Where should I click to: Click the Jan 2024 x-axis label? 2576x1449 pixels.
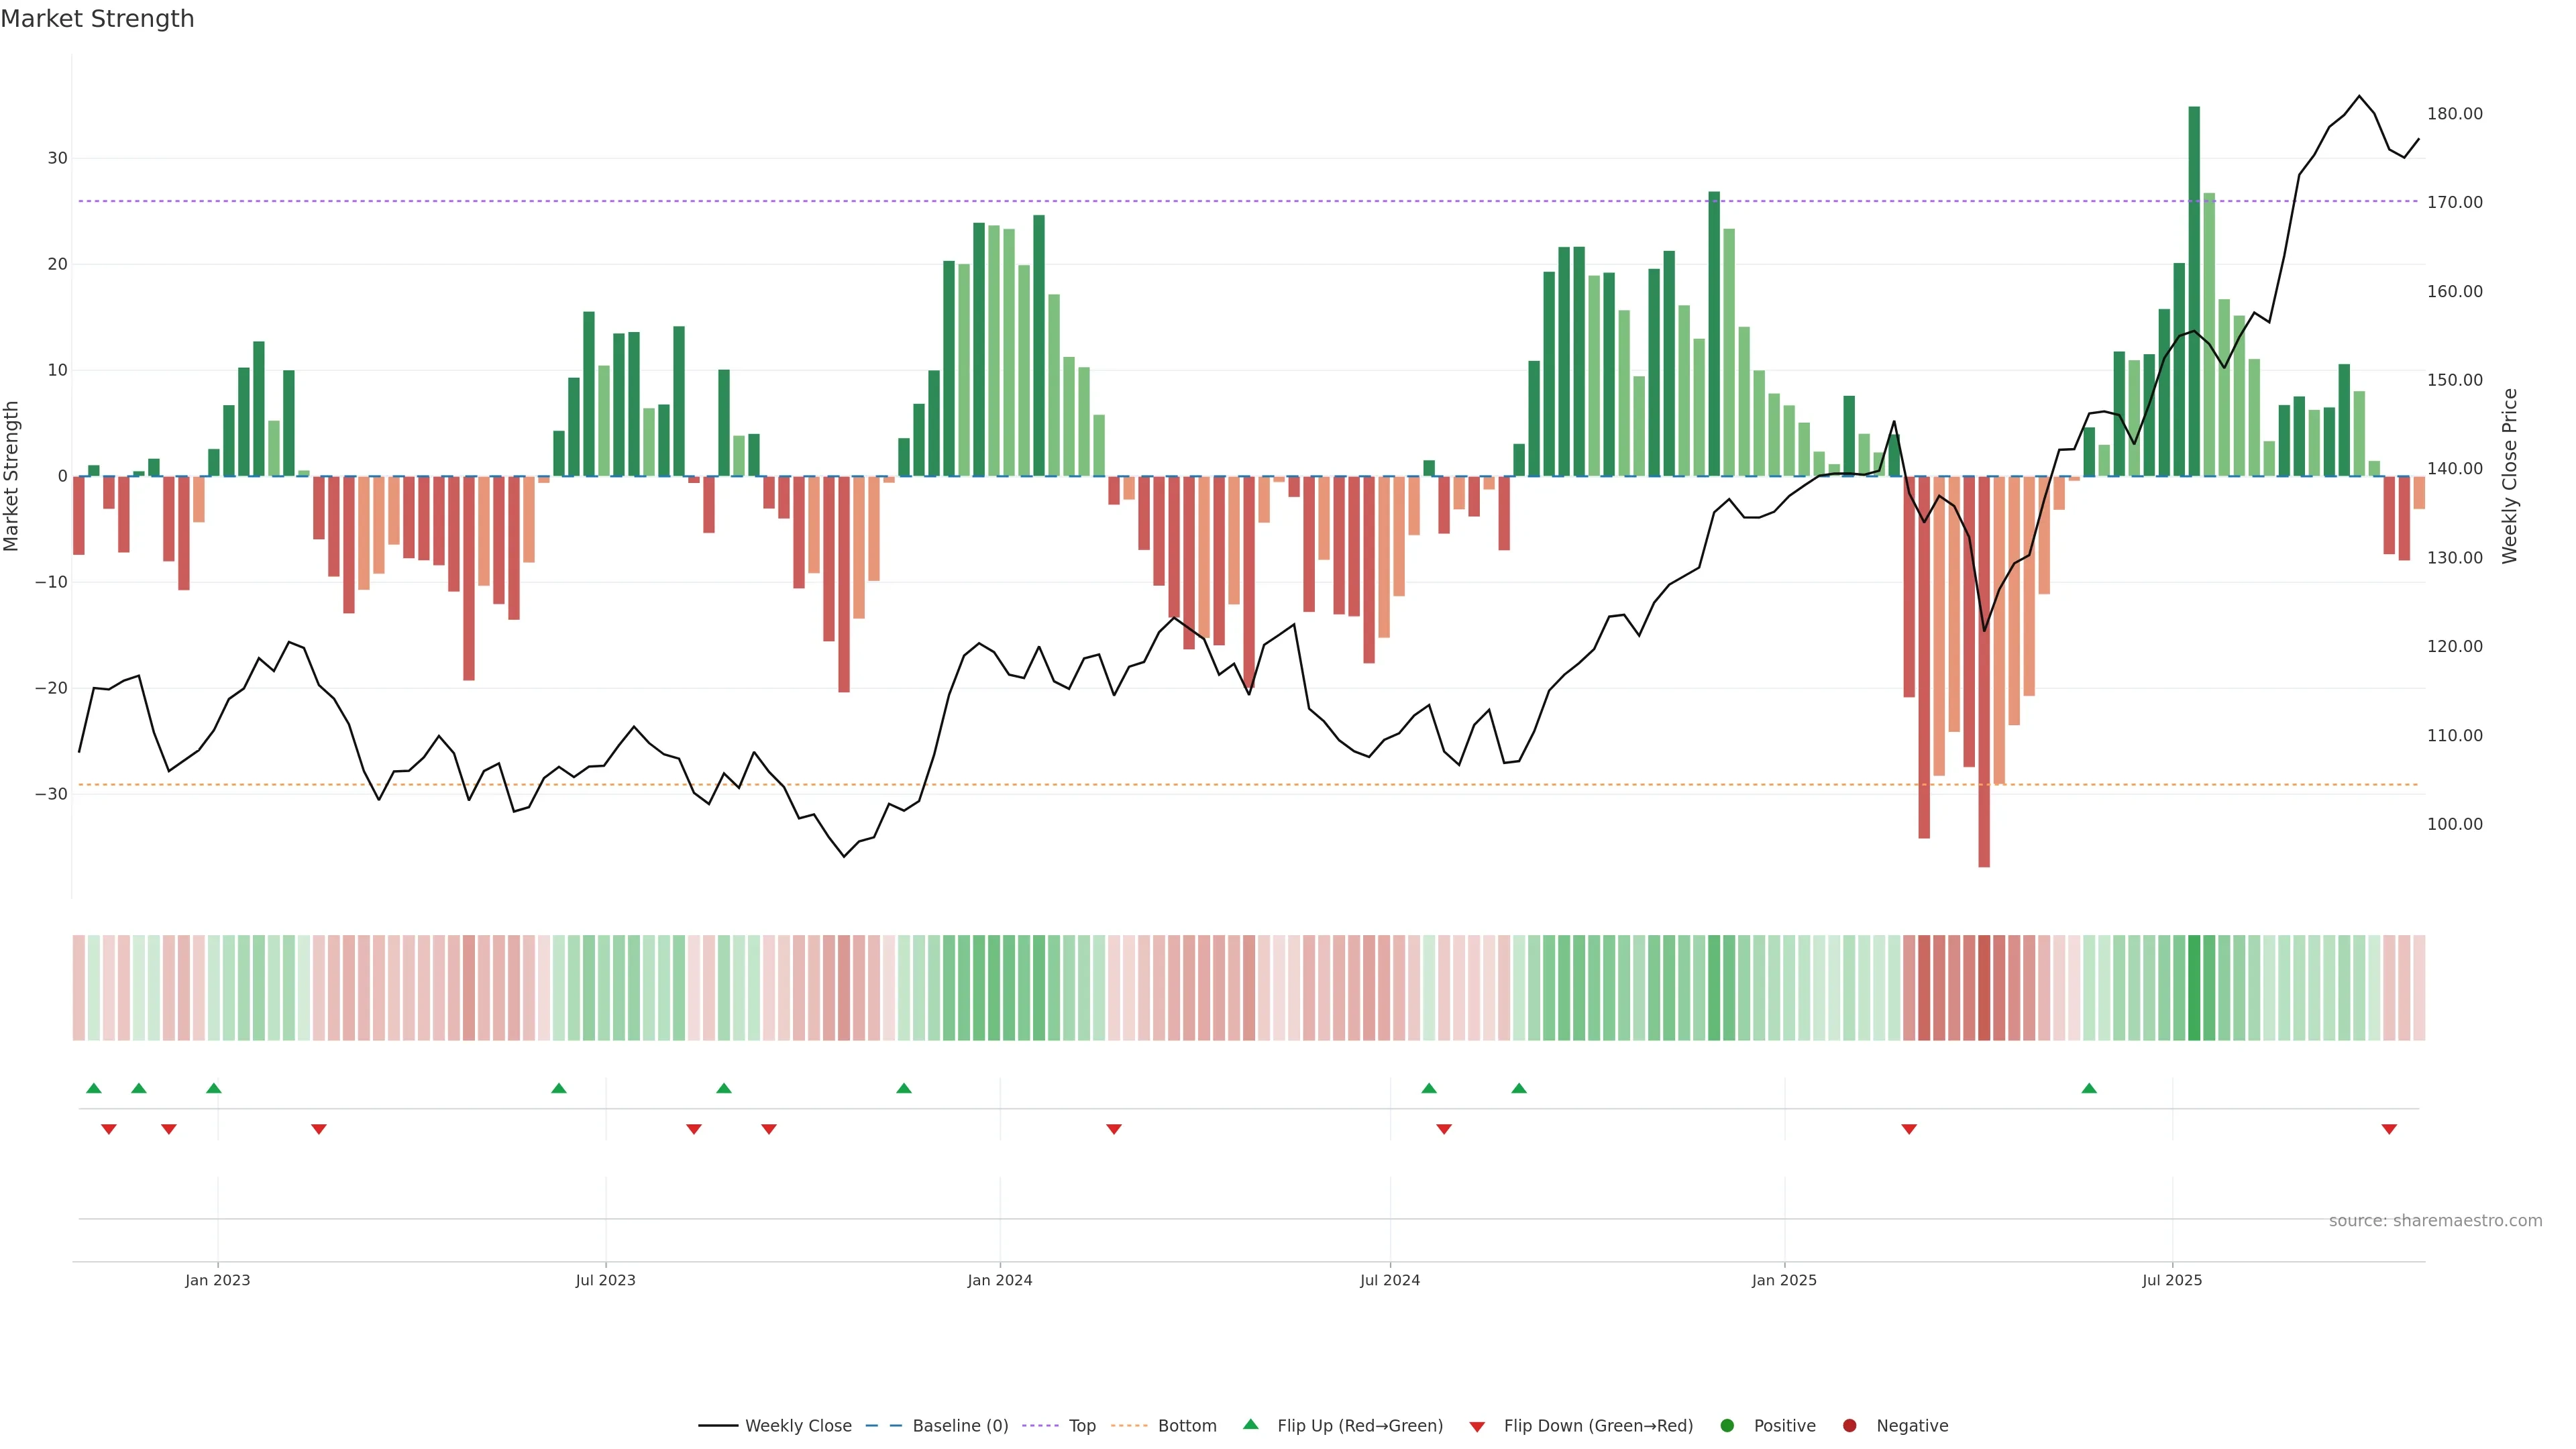(999, 1280)
